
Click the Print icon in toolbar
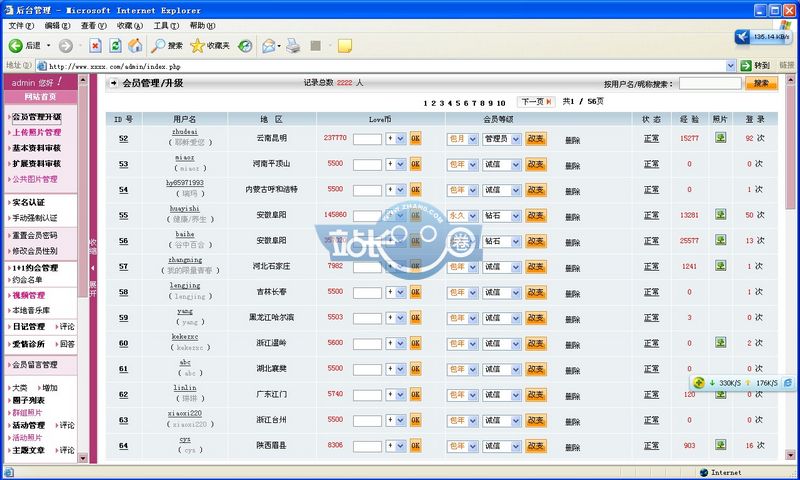(x=293, y=45)
